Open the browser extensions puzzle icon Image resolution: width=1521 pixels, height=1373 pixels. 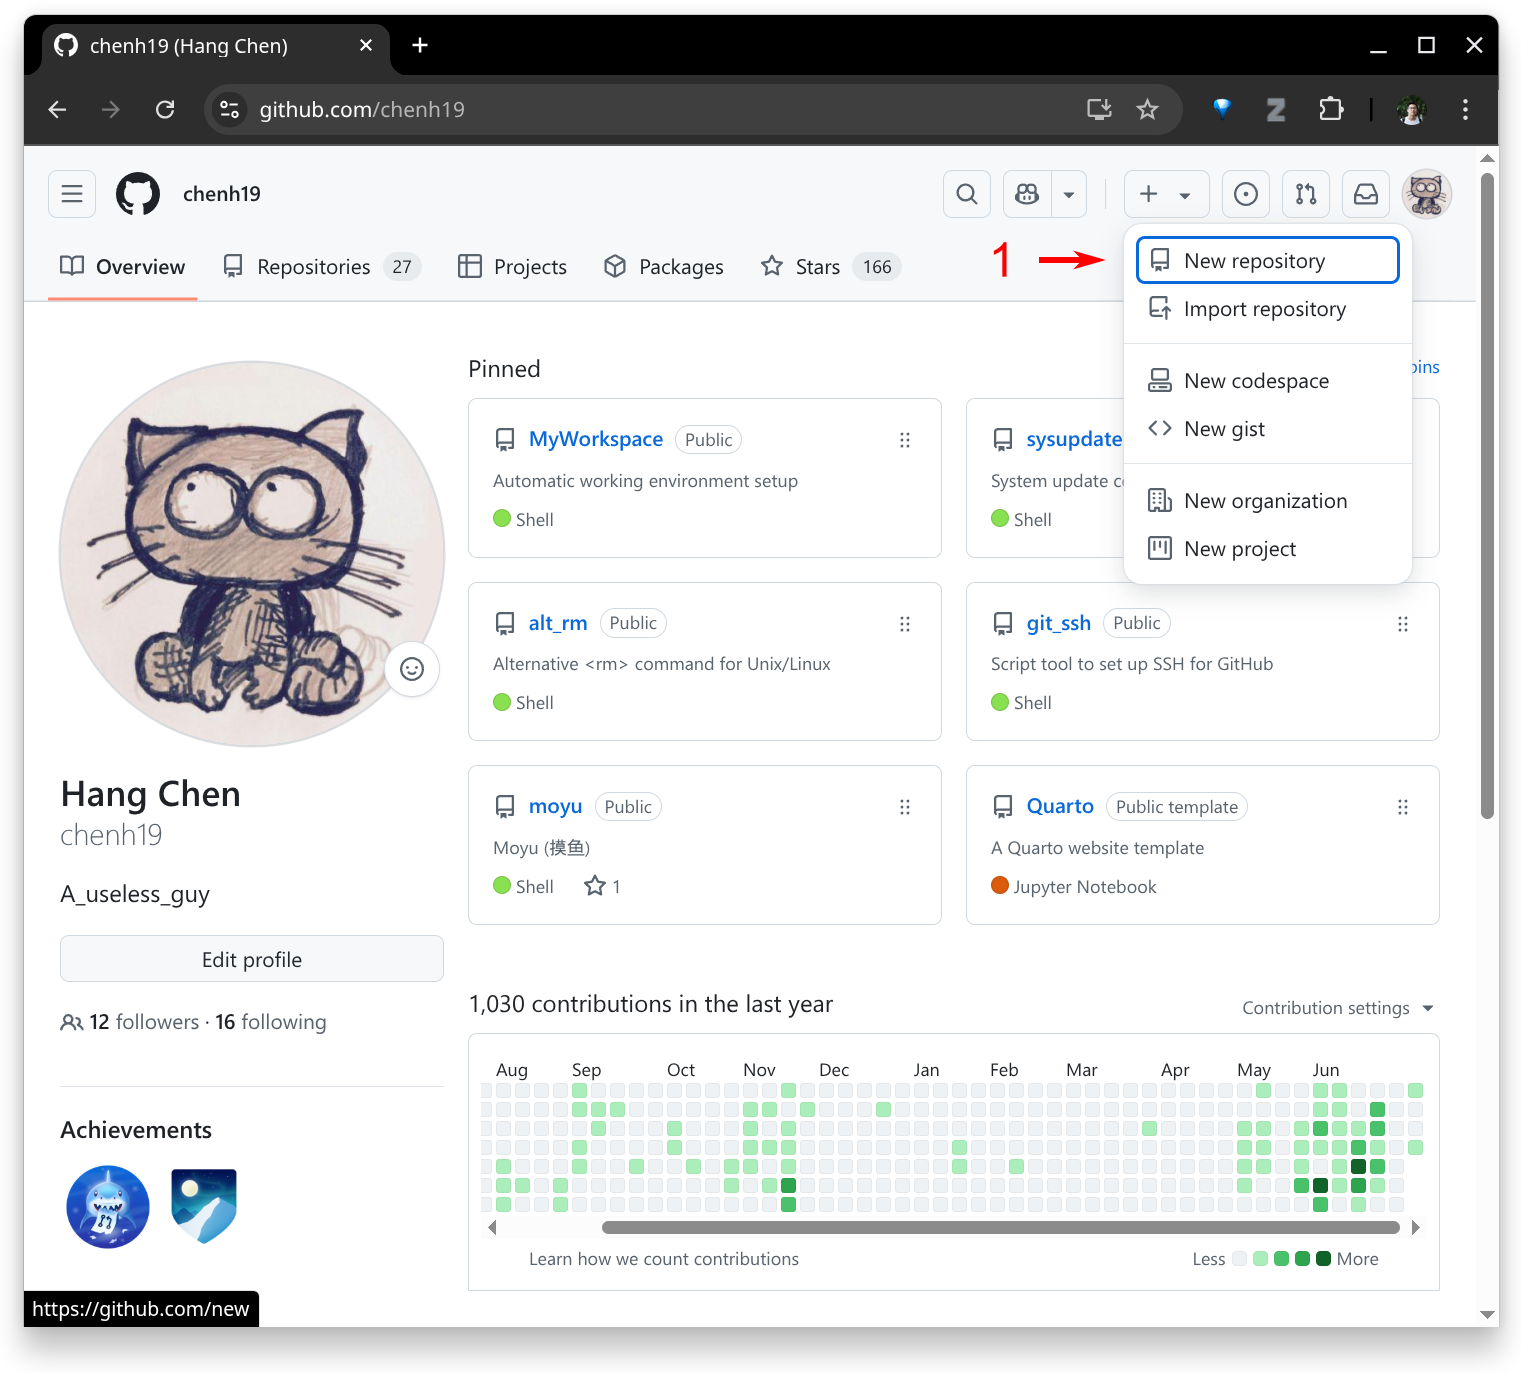(x=1331, y=110)
